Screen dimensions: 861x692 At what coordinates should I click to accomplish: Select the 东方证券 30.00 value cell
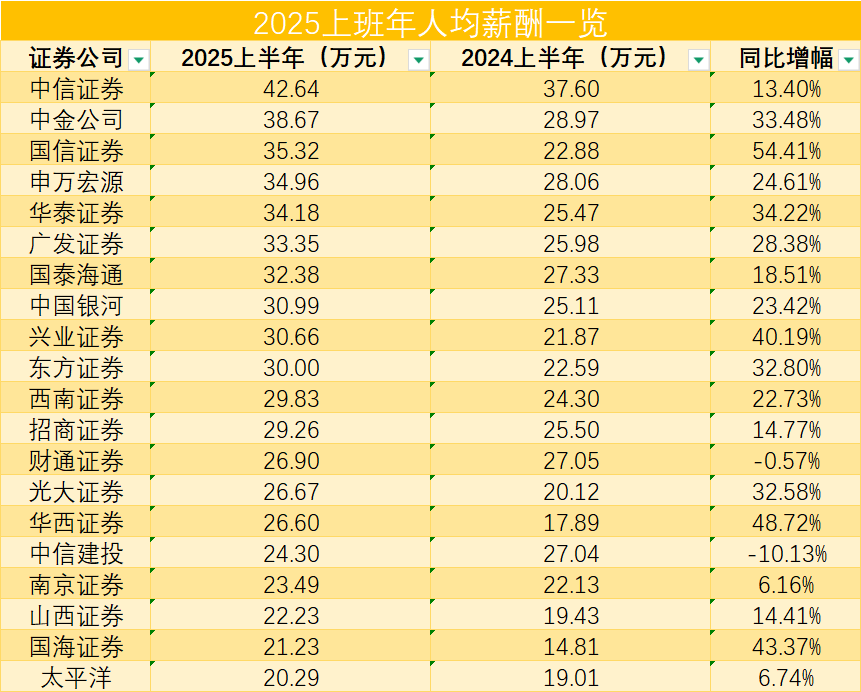[x=290, y=367]
